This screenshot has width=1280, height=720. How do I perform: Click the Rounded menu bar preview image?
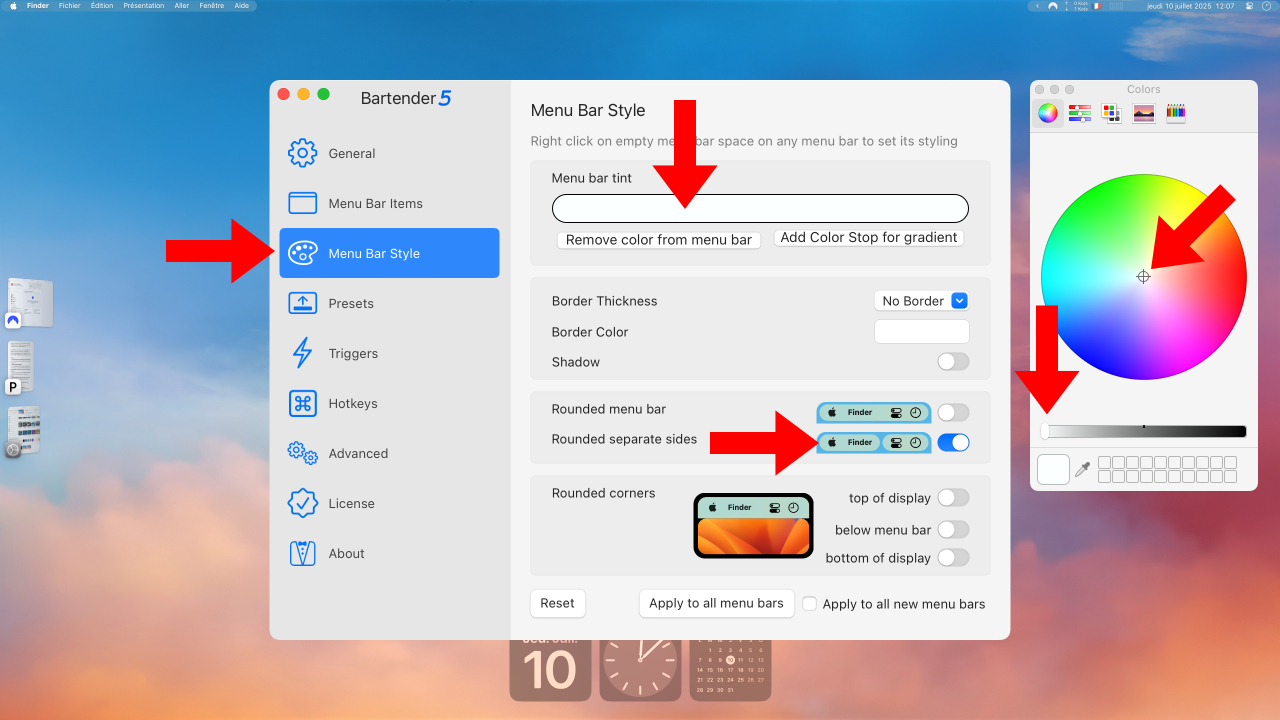874,412
